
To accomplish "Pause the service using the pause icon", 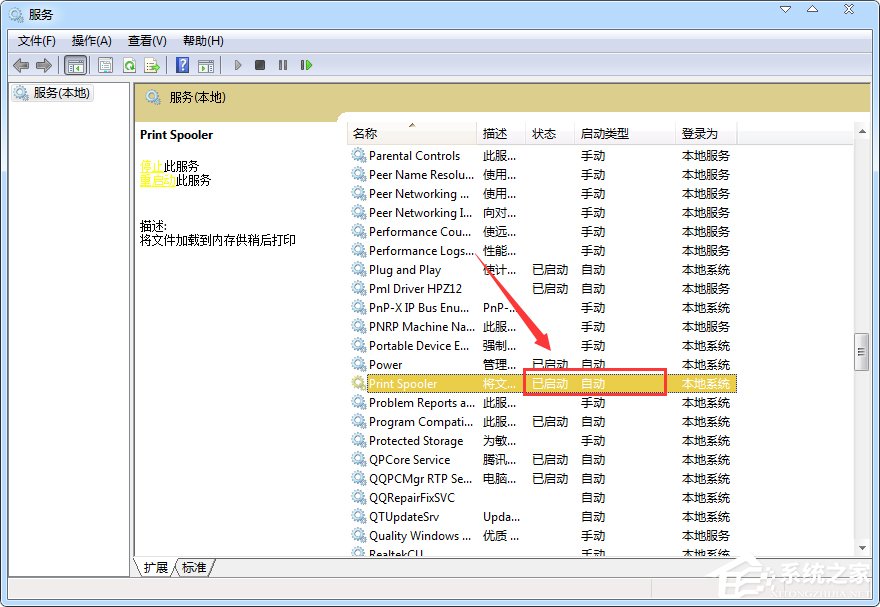I will [x=281, y=65].
